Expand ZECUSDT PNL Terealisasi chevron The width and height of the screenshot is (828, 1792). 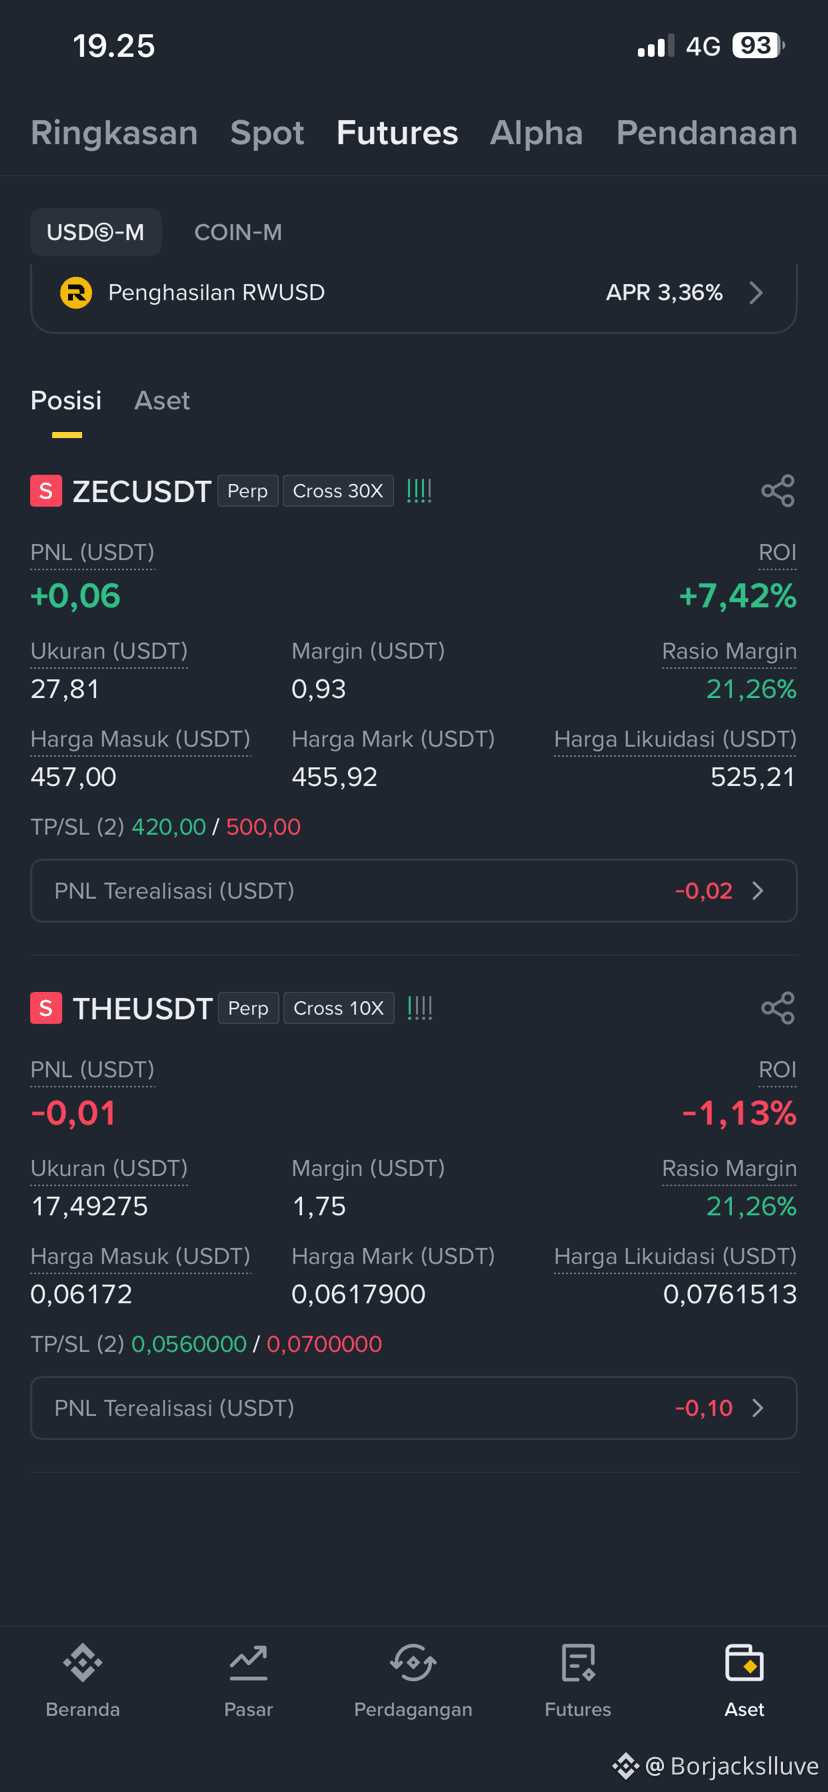coord(758,891)
